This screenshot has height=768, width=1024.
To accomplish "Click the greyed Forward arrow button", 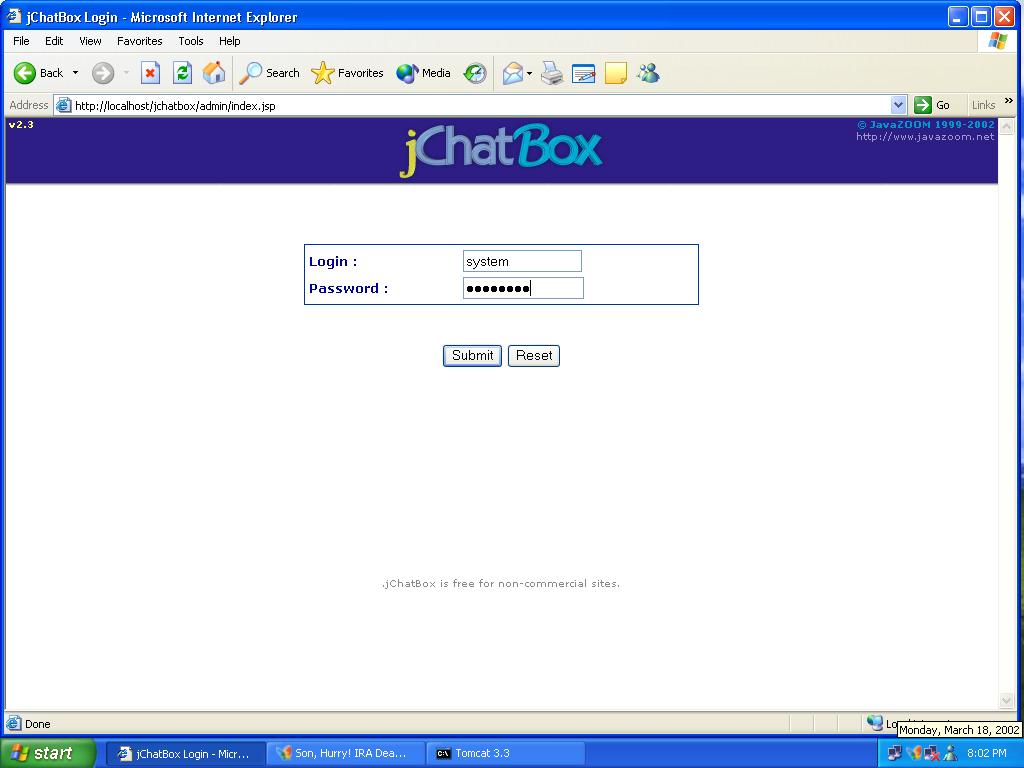I will pos(103,73).
